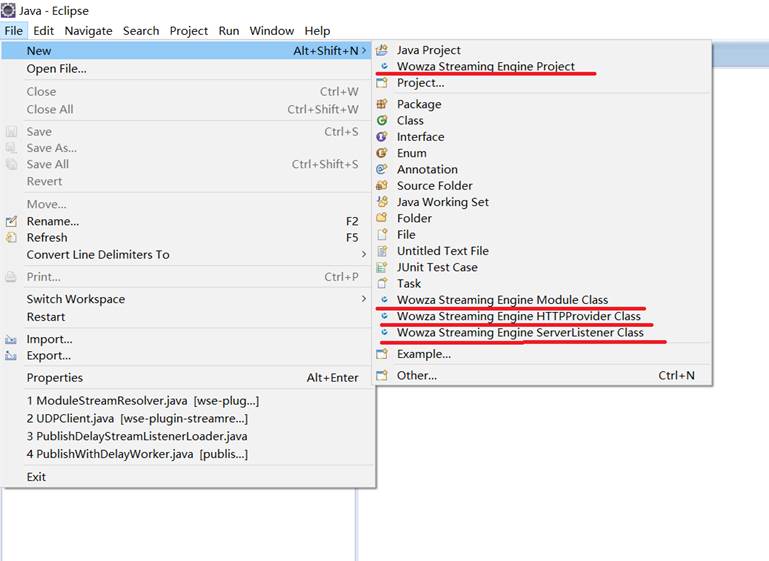
Task: Expand the New submenu arrow
Action: click(364, 51)
